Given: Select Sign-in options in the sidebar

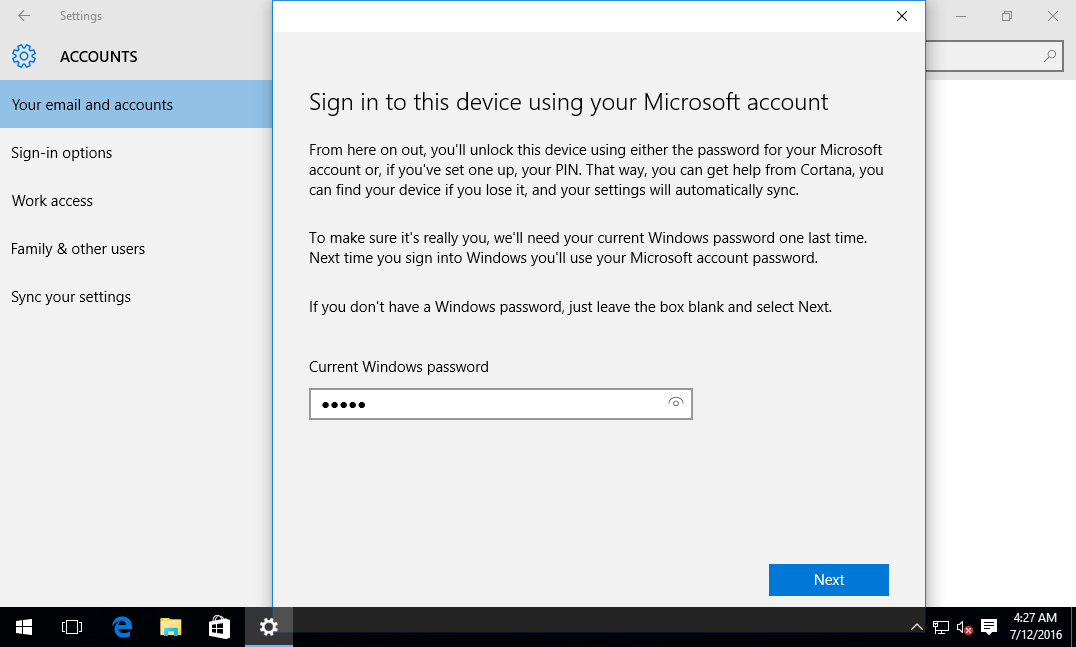Looking at the screenshot, I should pyautogui.click(x=62, y=152).
